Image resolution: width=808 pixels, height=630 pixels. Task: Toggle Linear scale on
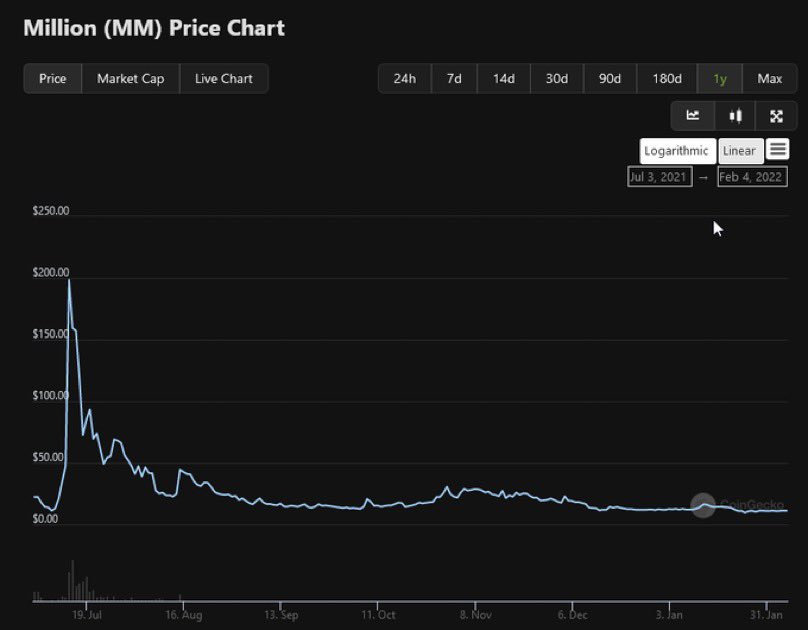point(740,150)
